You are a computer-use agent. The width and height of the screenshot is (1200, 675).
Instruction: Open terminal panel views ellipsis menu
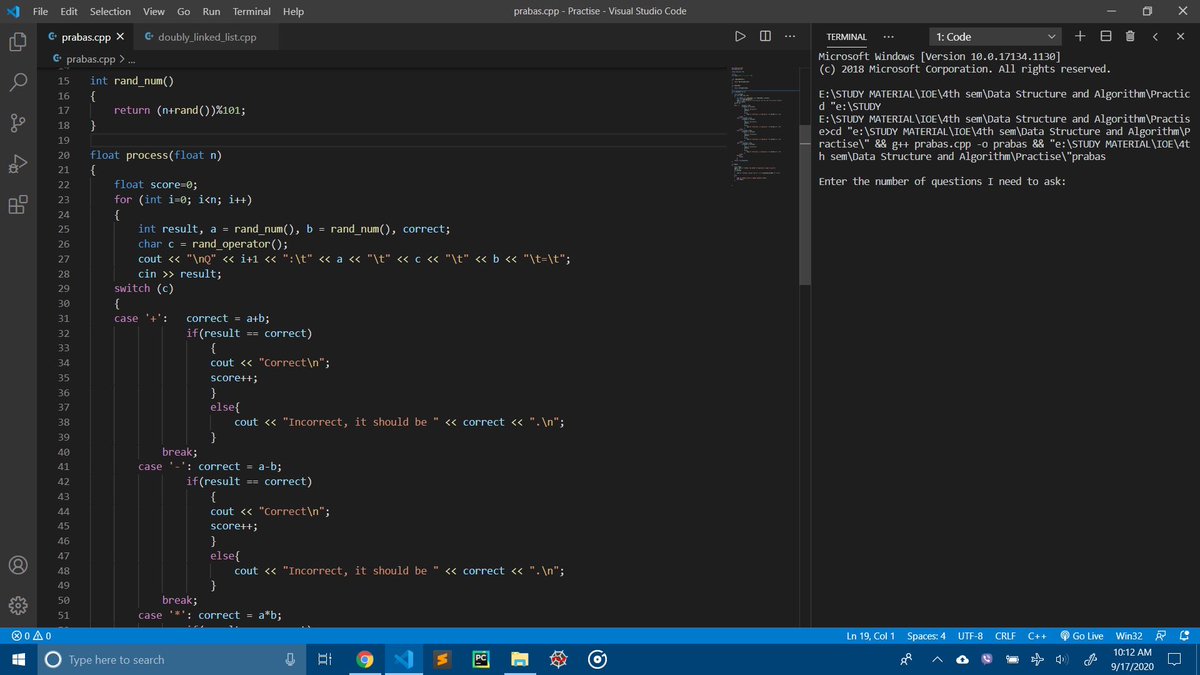click(x=887, y=37)
